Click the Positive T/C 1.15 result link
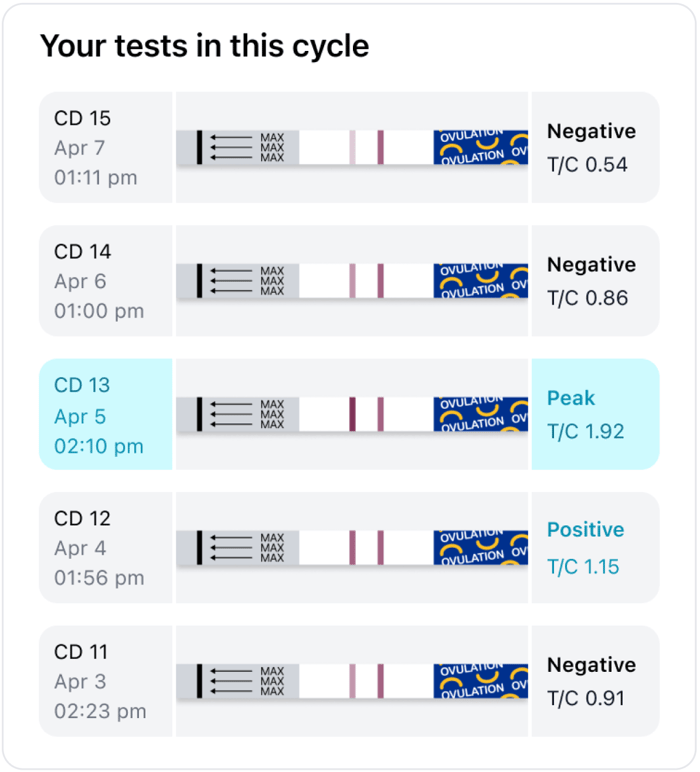 coord(594,548)
